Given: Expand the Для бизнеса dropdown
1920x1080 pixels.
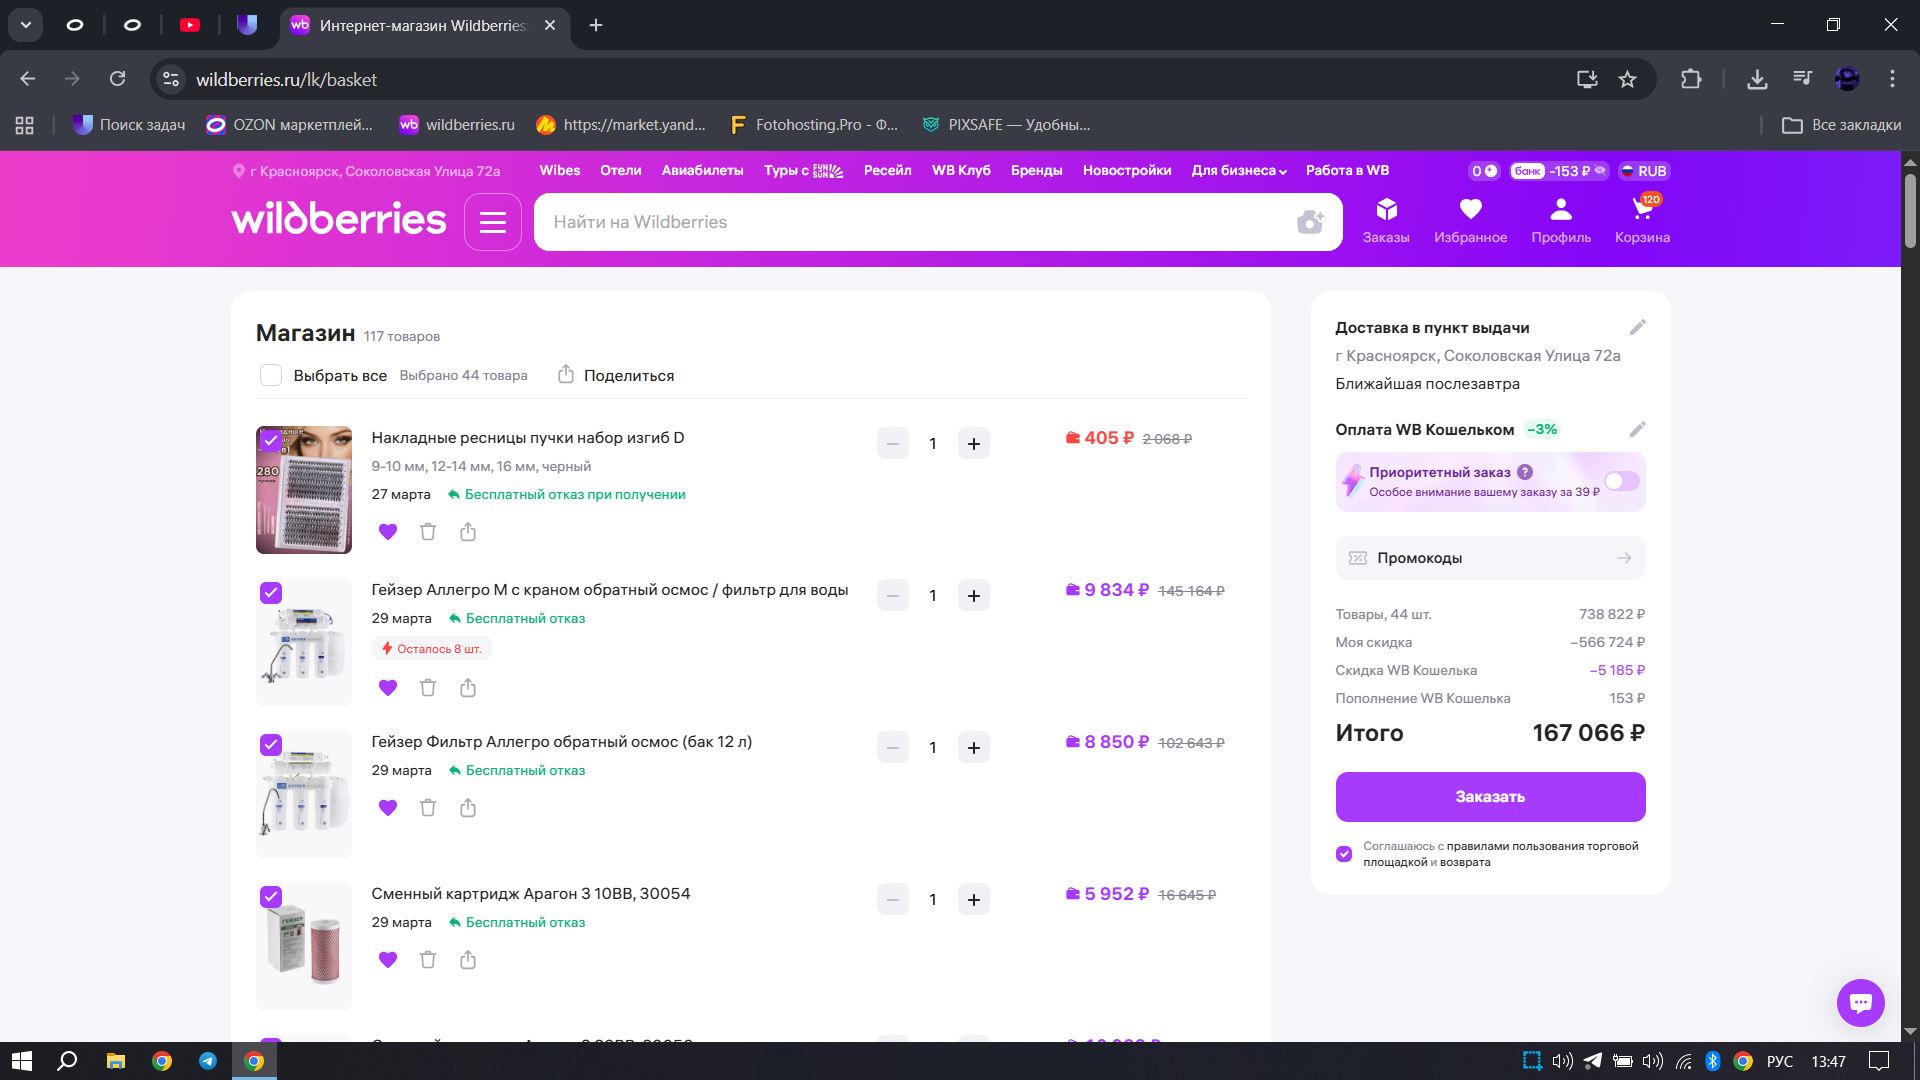Looking at the screenshot, I should click(x=1238, y=171).
